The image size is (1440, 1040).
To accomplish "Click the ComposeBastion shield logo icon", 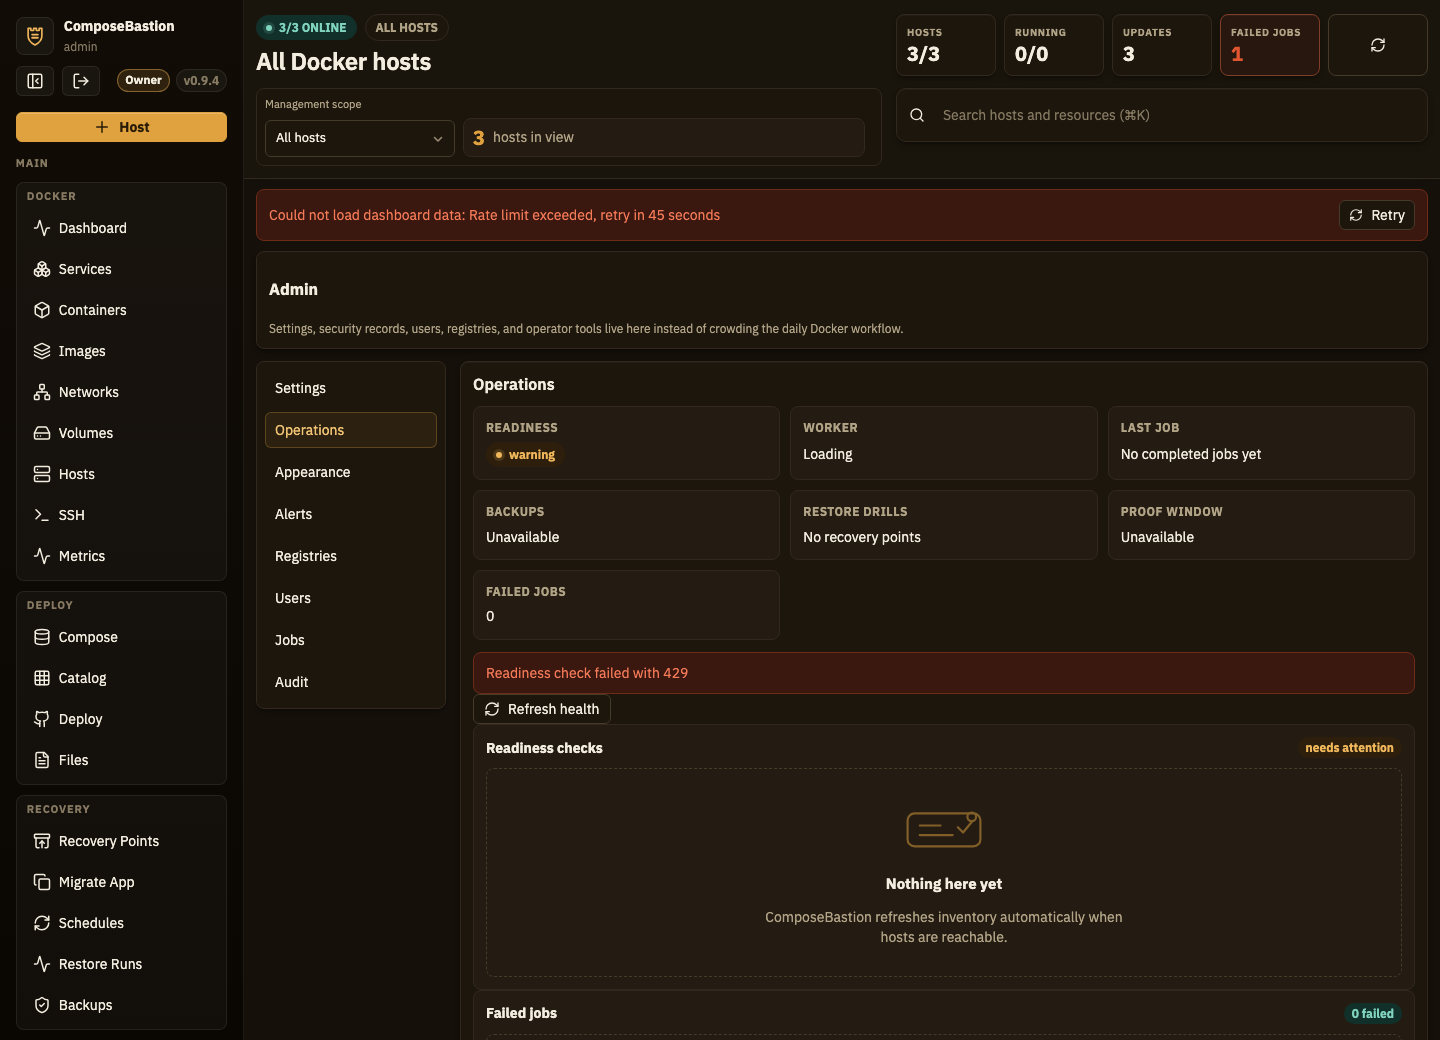I will click(35, 36).
